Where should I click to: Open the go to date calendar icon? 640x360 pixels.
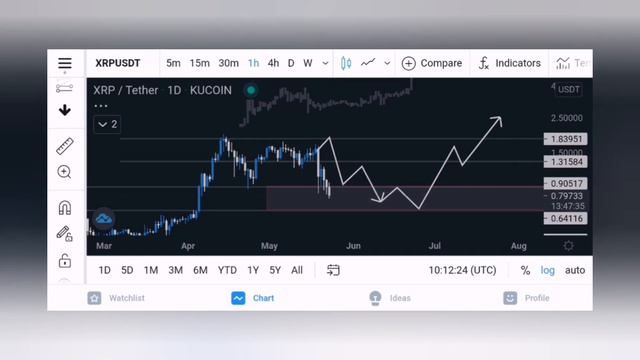click(333, 270)
